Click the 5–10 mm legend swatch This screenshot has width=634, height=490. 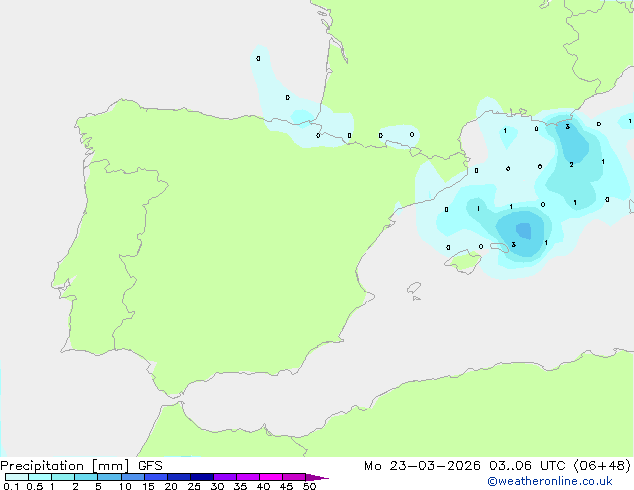click(x=110, y=477)
